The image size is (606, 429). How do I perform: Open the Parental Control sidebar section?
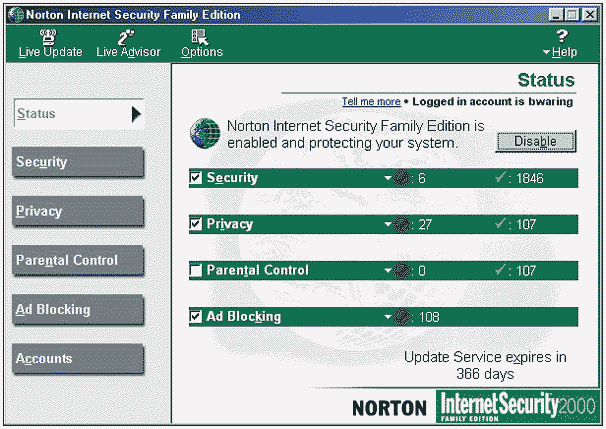click(78, 260)
